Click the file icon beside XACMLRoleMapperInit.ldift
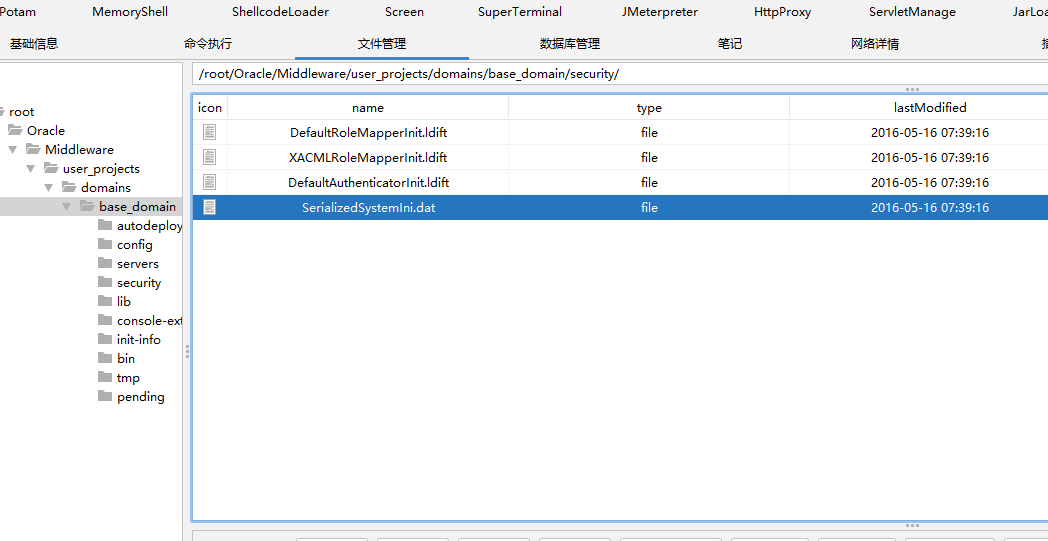The width and height of the screenshot is (1048, 541). click(209, 157)
